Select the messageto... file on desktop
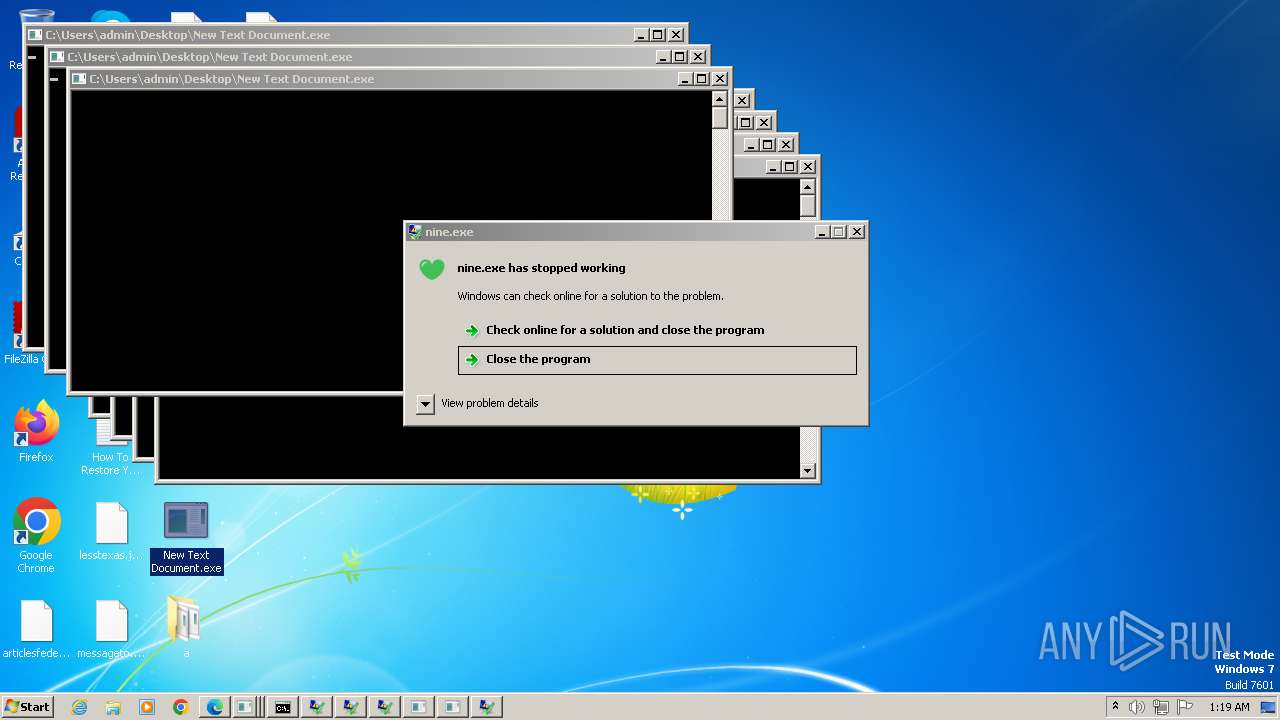The width and height of the screenshot is (1280, 720). (x=111, y=629)
